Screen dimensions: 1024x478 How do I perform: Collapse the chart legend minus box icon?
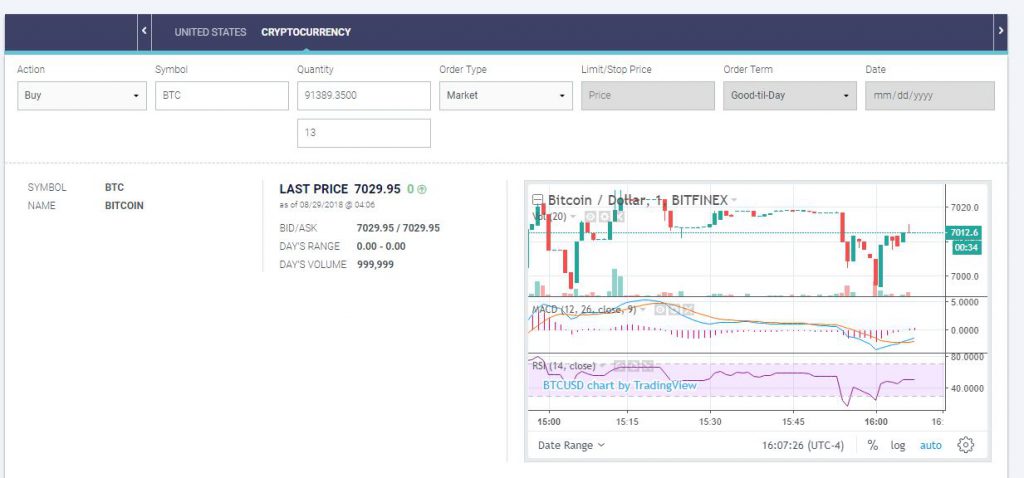[538, 200]
